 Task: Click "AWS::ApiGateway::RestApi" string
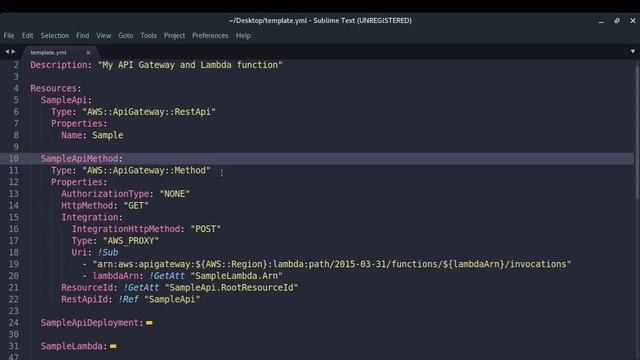[149, 112]
